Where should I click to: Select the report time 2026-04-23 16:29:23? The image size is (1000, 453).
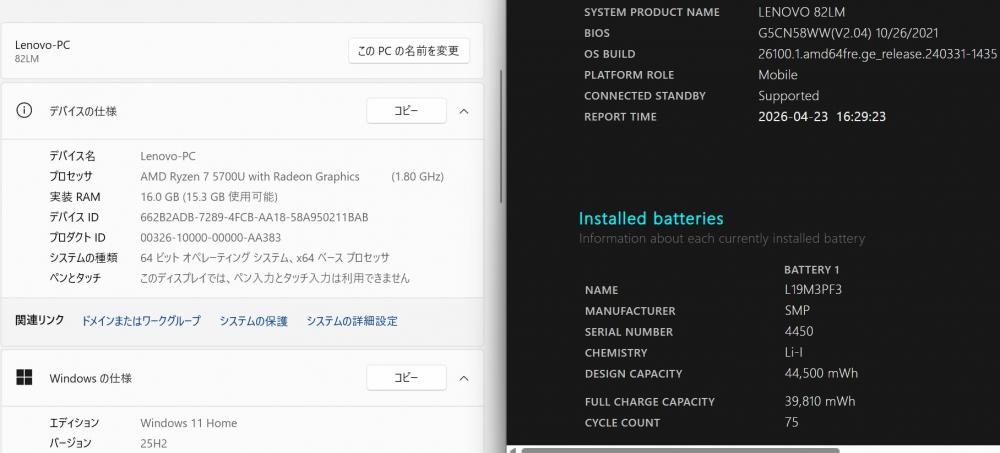pos(822,117)
